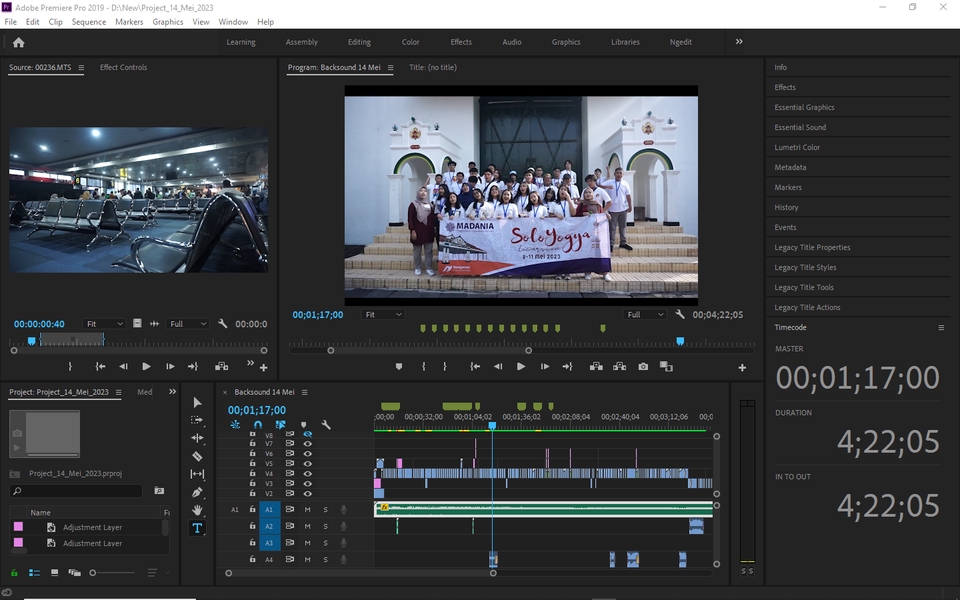
Task: Select the Pen tool
Action: click(x=197, y=492)
